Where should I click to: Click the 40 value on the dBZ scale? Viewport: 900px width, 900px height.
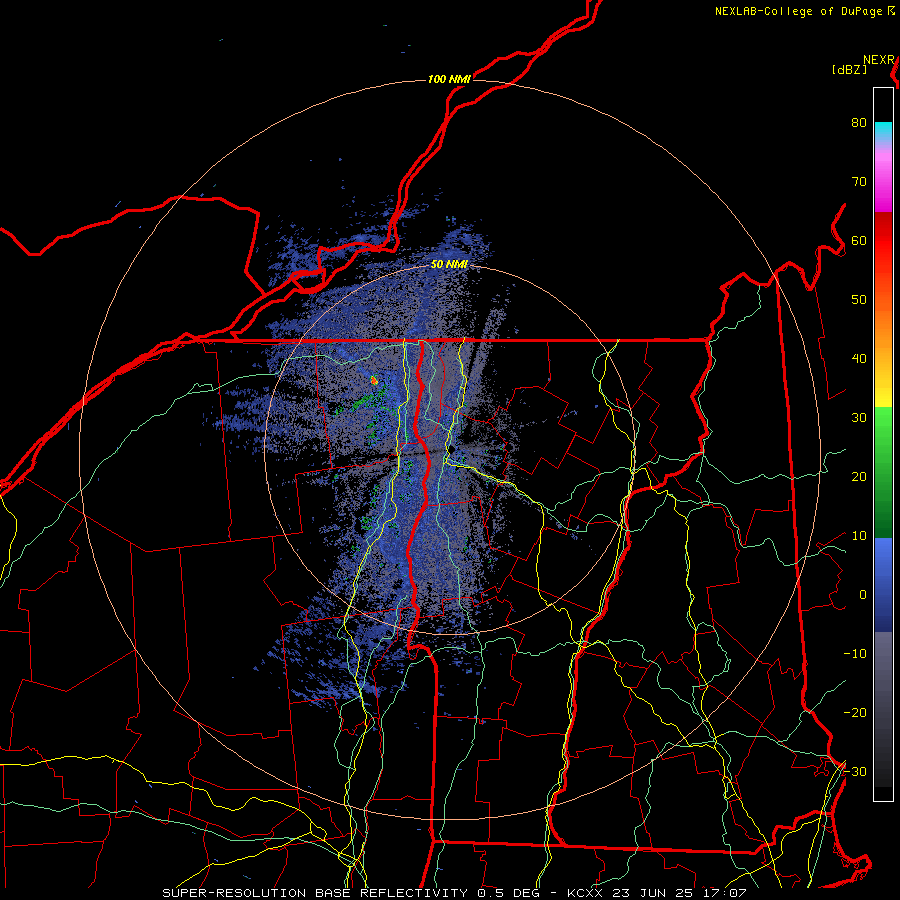click(x=859, y=359)
